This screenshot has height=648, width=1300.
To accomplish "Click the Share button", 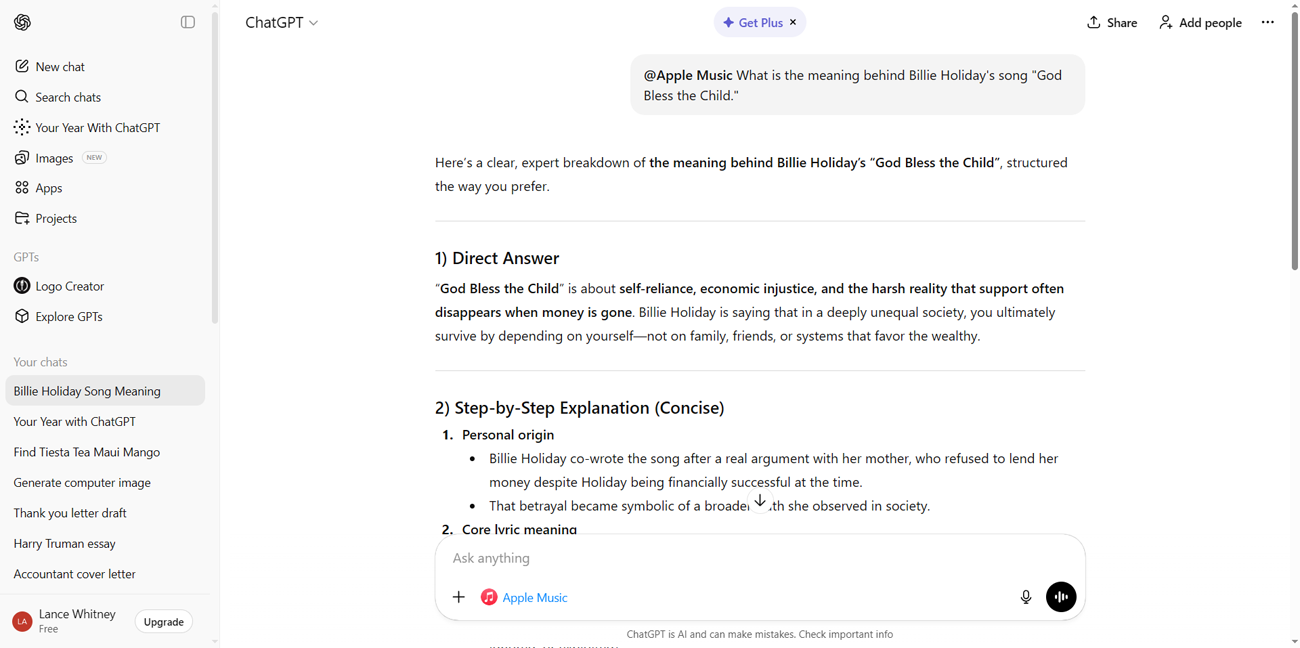I will click(1112, 22).
